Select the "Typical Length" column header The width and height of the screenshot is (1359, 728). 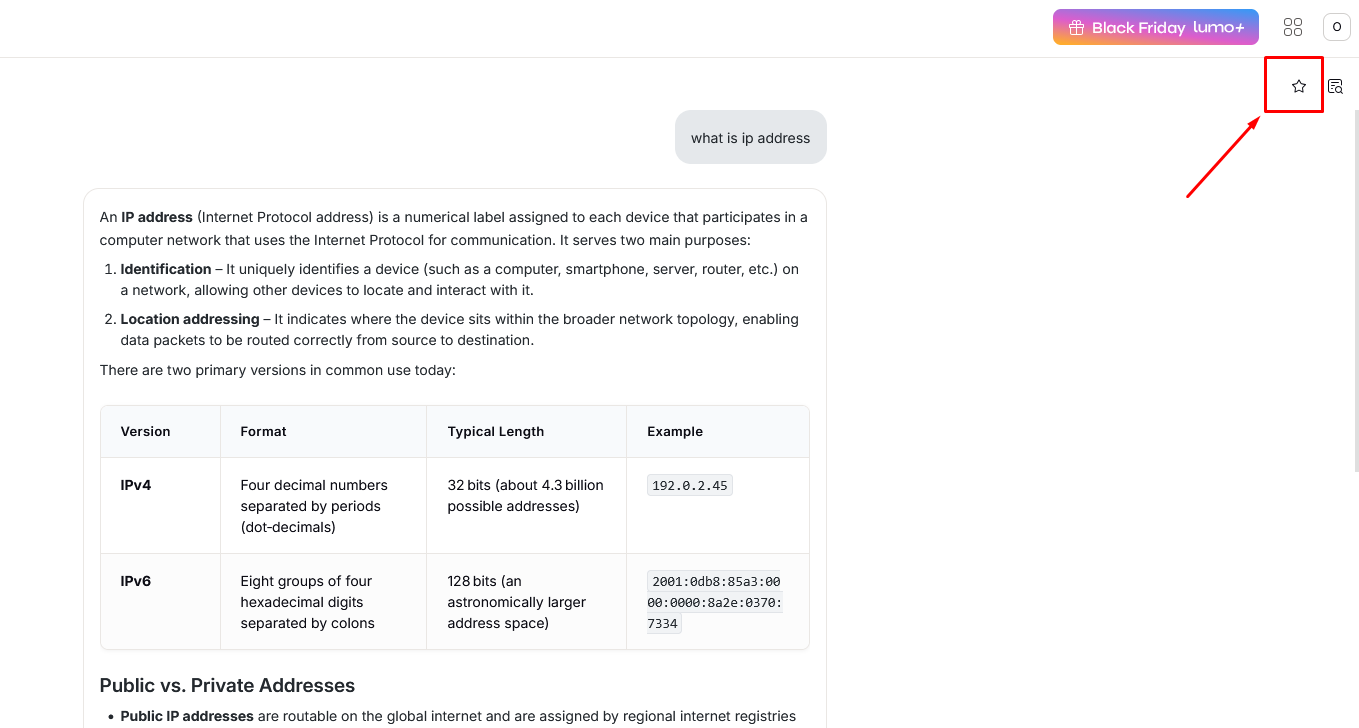pyautogui.click(x=496, y=432)
